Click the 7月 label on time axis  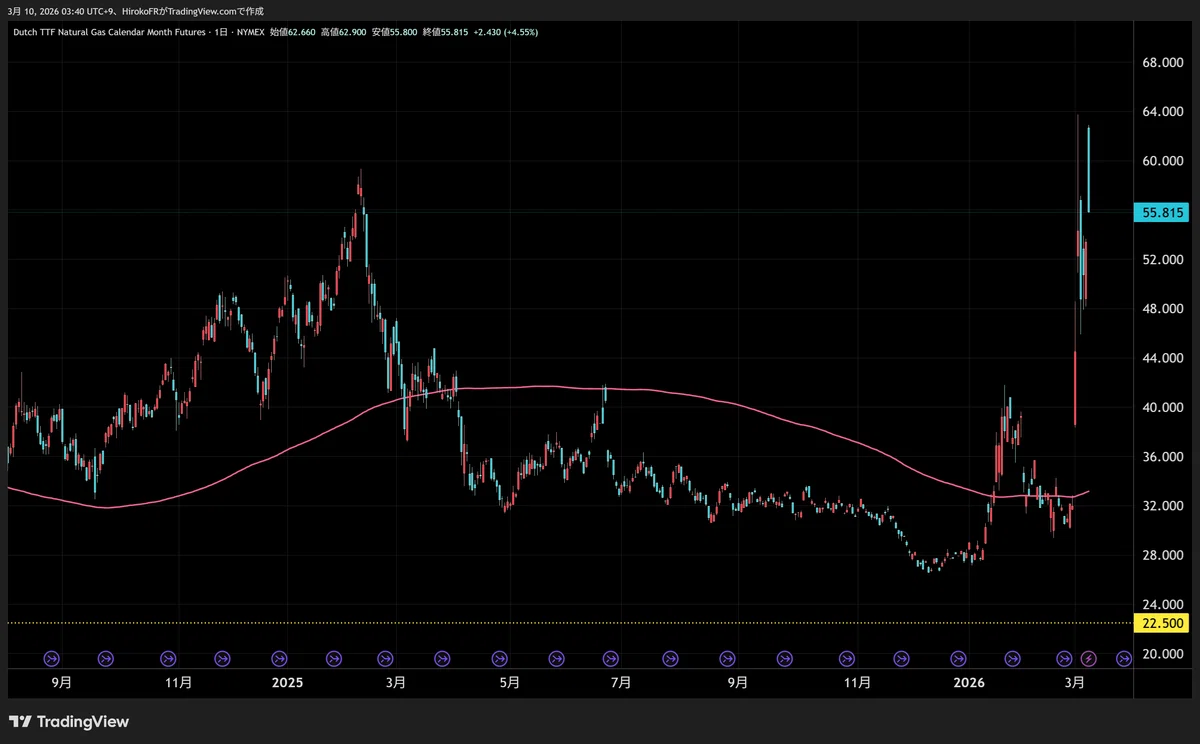coord(620,683)
